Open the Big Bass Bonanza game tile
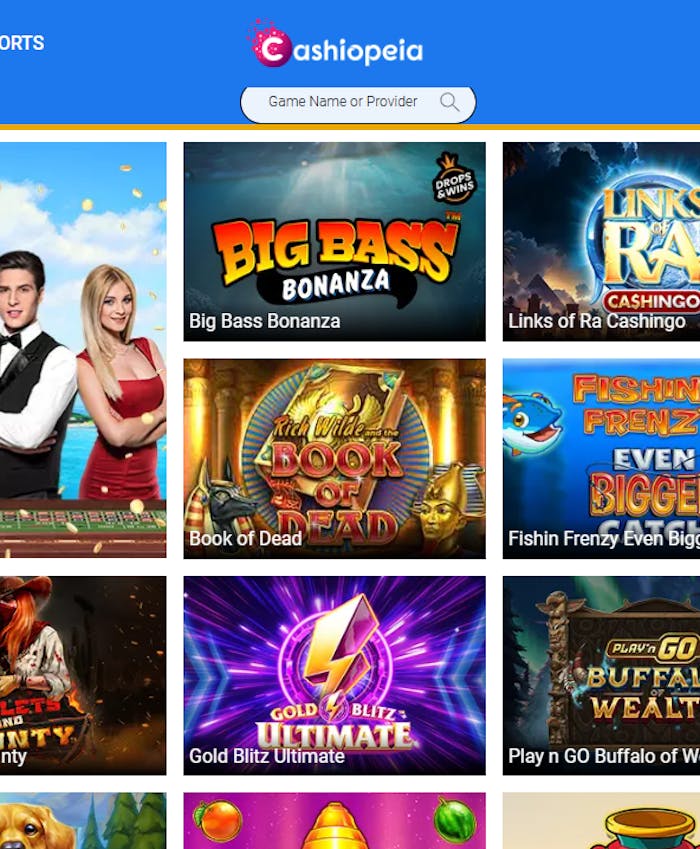The width and height of the screenshot is (700, 849). pyautogui.click(x=335, y=241)
